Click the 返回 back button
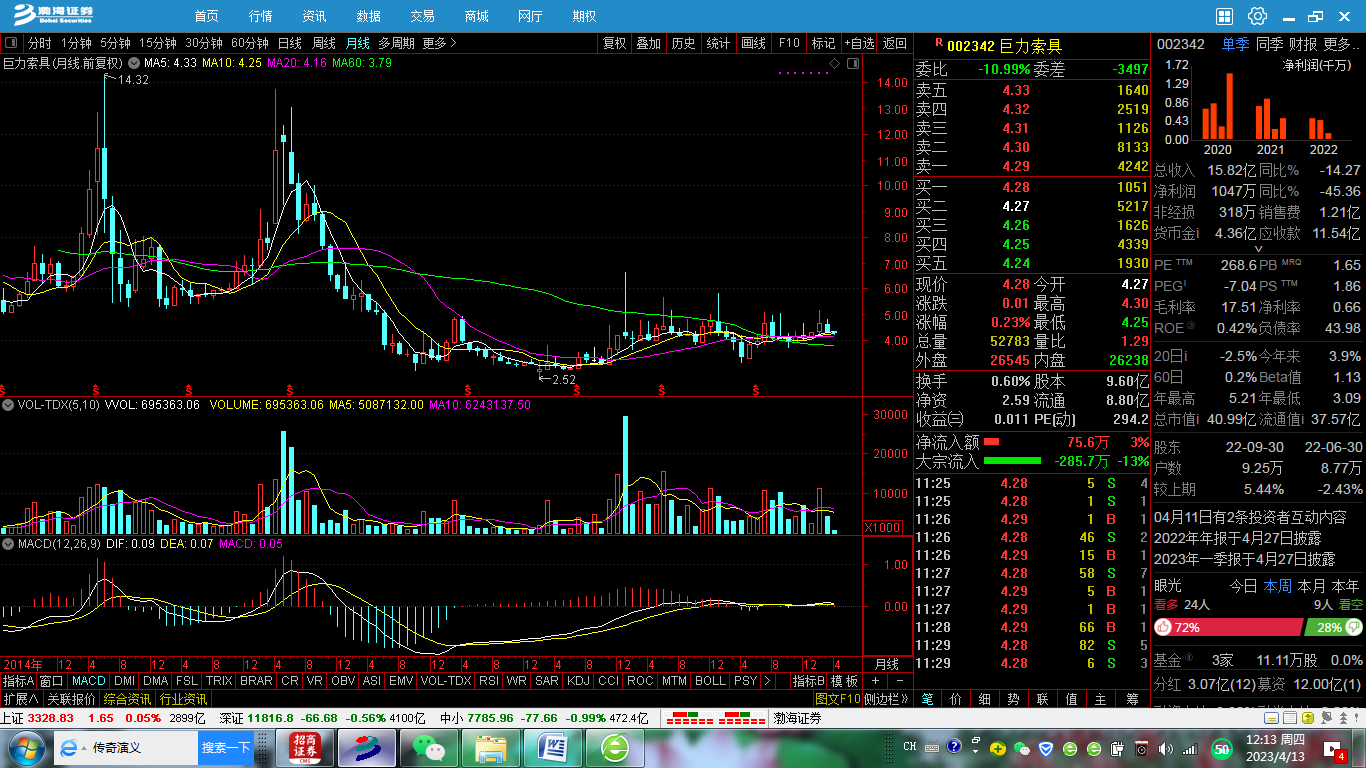 pyautogui.click(x=895, y=43)
